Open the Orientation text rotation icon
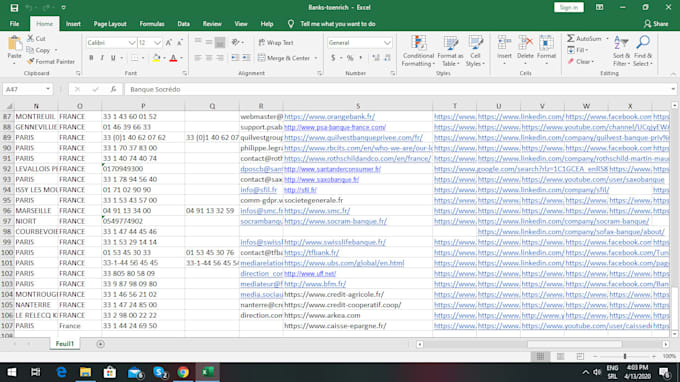Viewport: 680px width, 382px height. click(235, 42)
